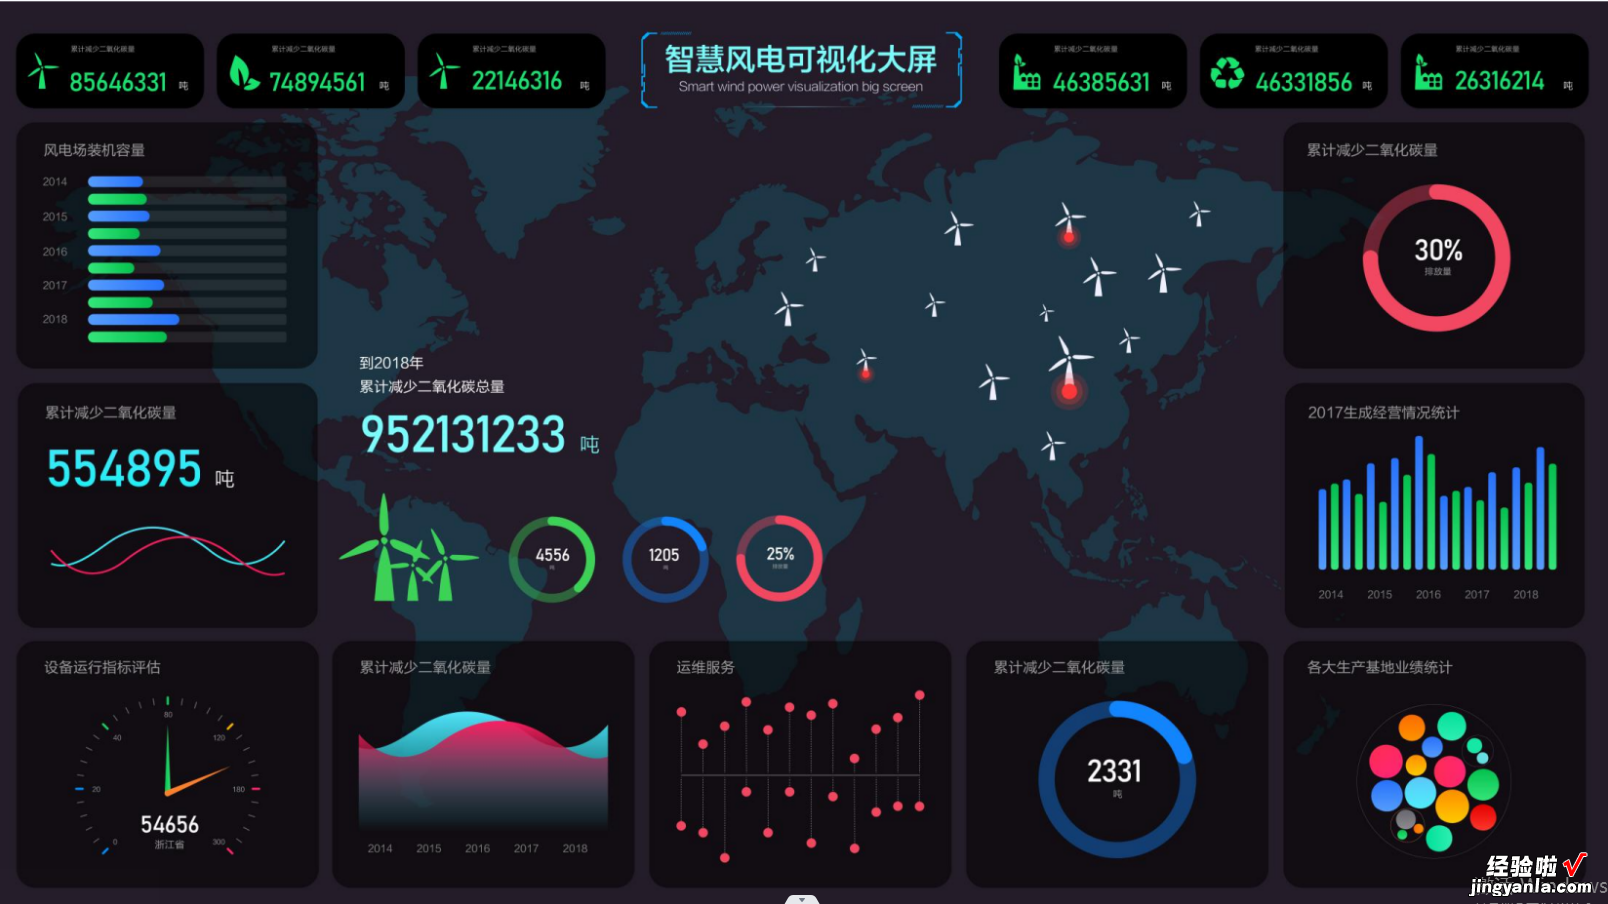Click the 风电场装机容量 panel title
1608x904 pixels.
pos(94,150)
